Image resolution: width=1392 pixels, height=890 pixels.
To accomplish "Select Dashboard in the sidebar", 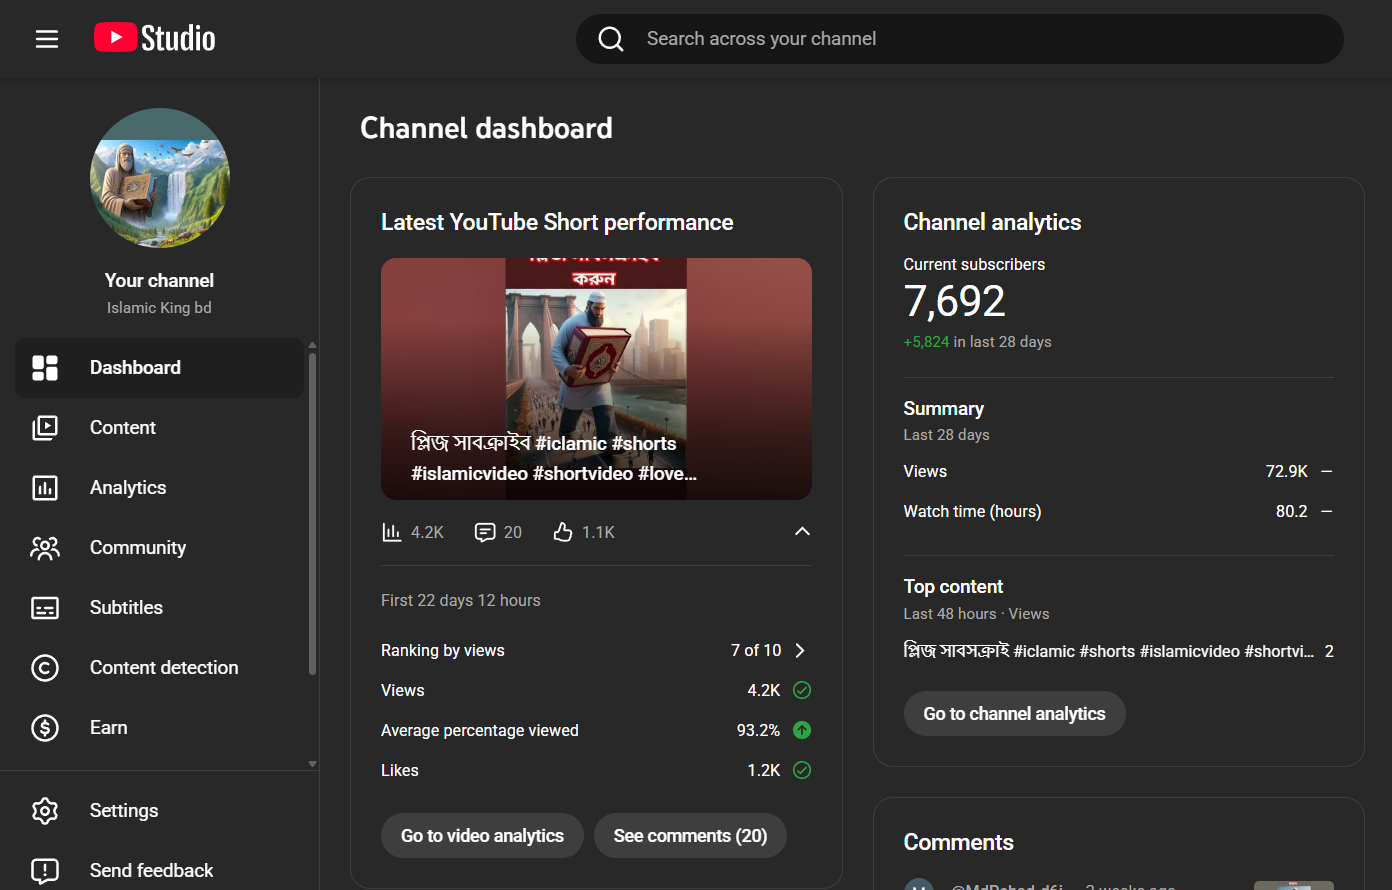I will [135, 368].
